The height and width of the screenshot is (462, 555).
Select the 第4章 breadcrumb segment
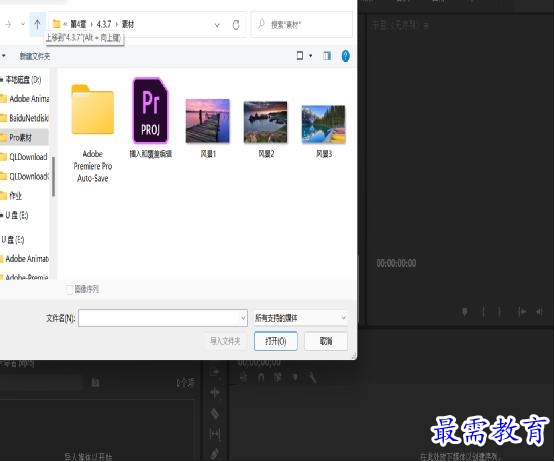tap(78, 24)
